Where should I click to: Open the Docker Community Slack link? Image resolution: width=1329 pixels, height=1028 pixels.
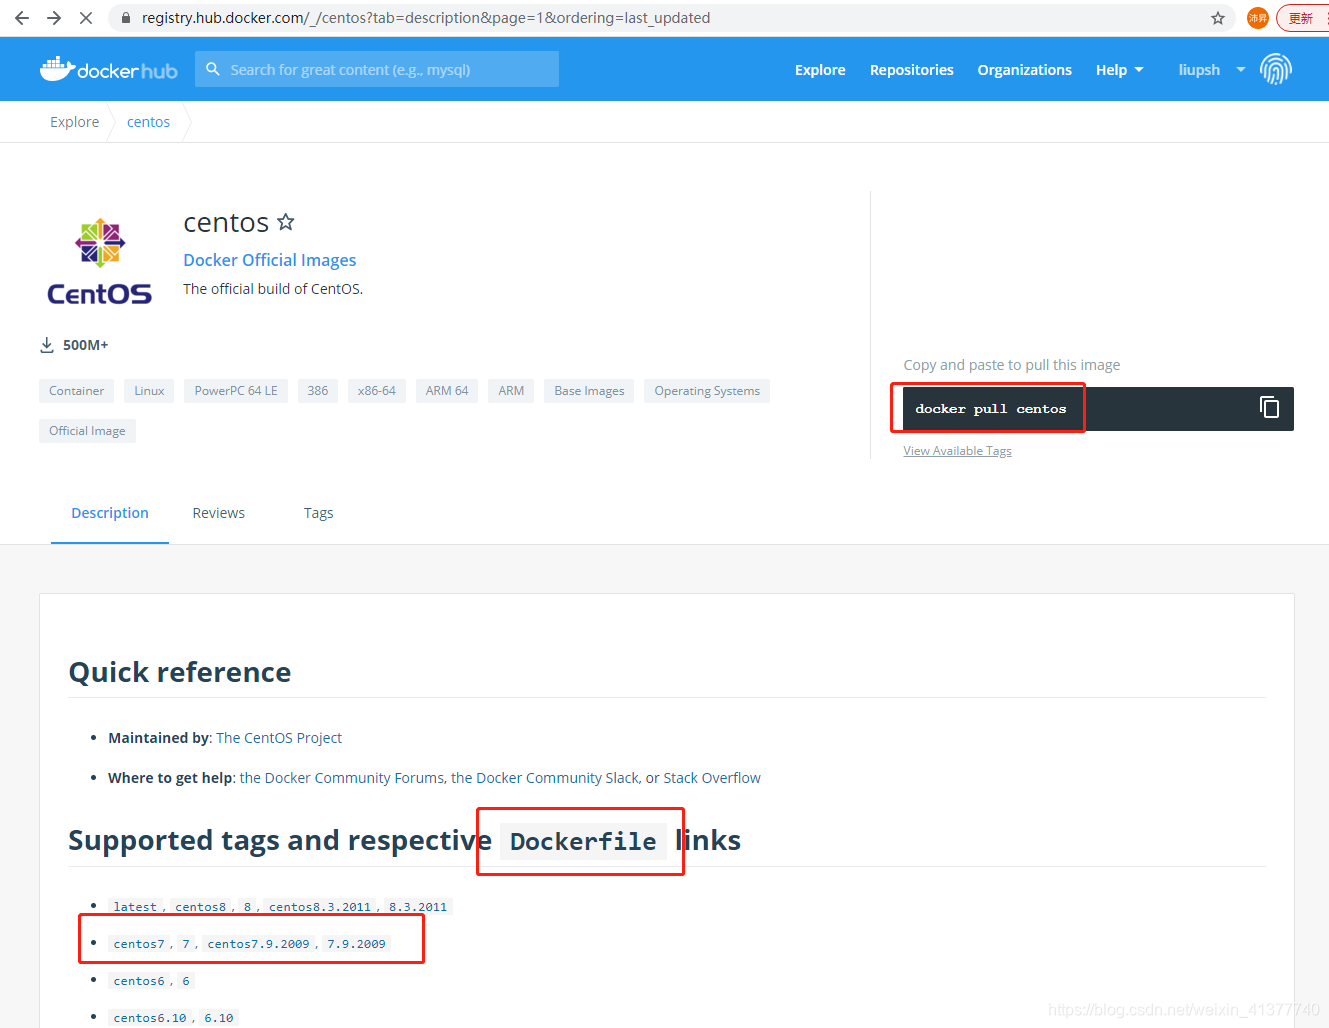pyautogui.click(x=545, y=778)
